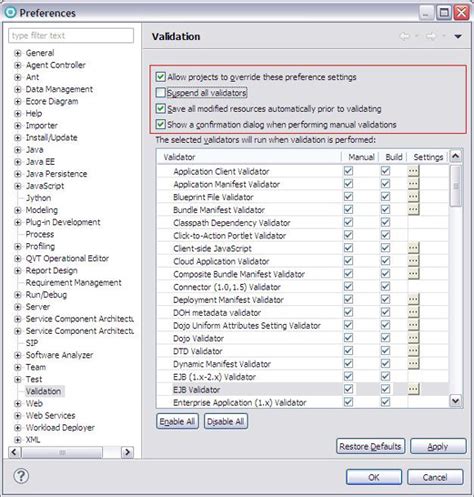Image resolution: width=474 pixels, height=497 pixels.
Task: Select Validation in the preferences tree
Action: pyautogui.click(x=43, y=391)
